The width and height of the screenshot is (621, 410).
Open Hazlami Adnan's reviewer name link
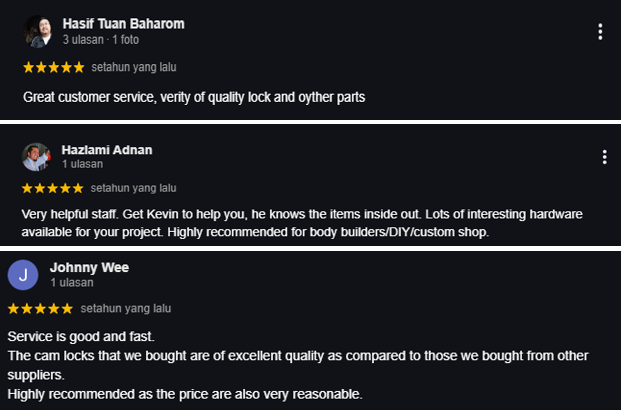coord(107,150)
